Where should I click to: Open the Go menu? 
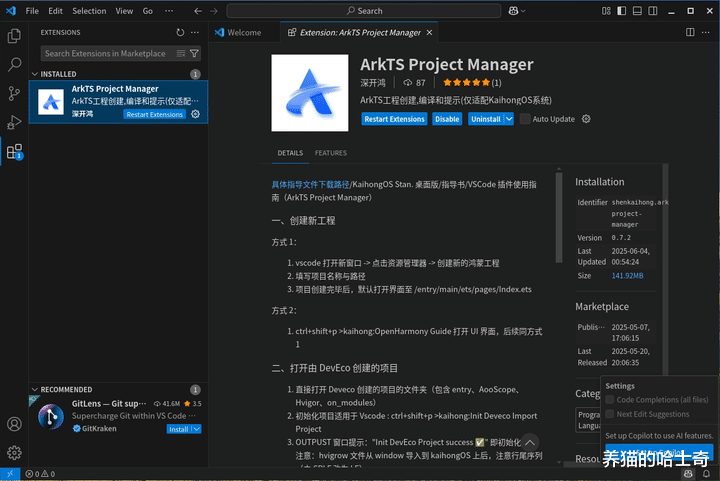click(148, 11)
